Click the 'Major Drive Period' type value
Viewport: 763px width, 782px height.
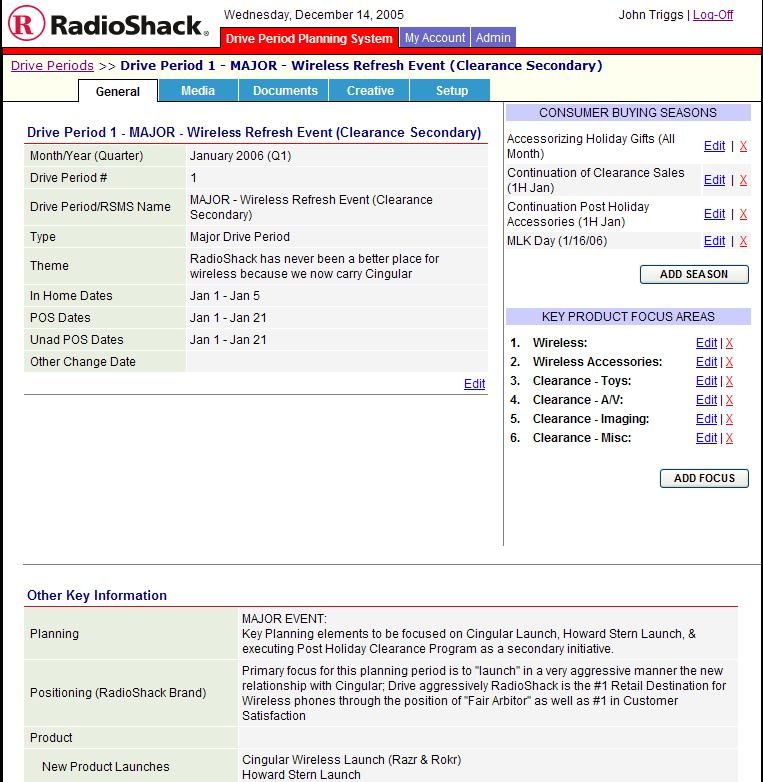[x=239, y=236]
